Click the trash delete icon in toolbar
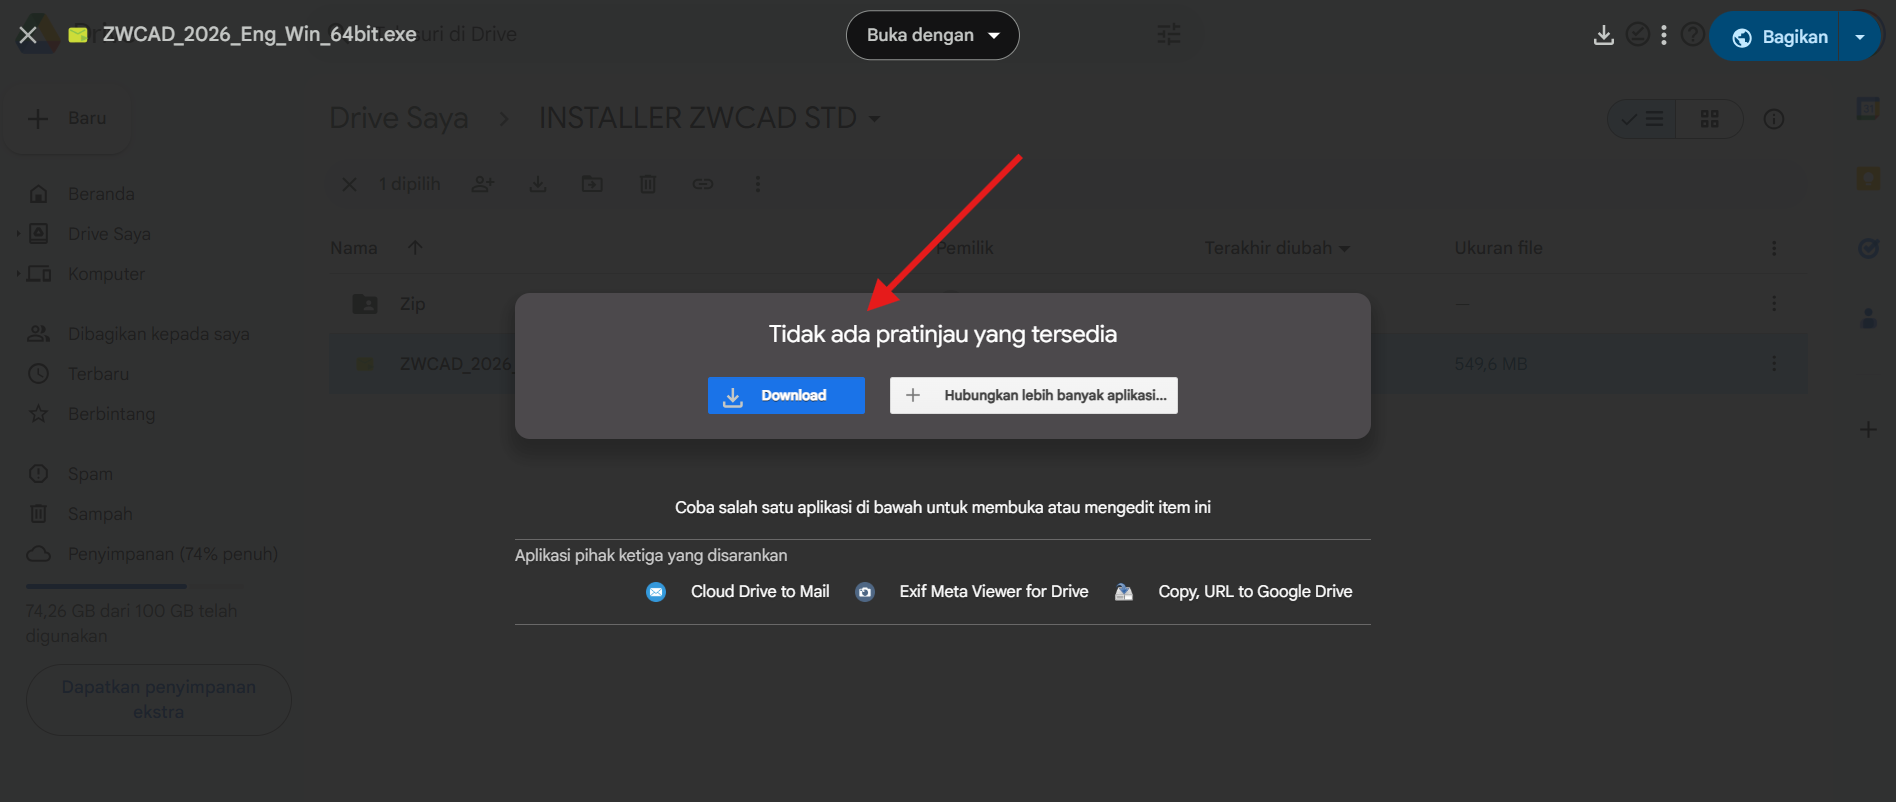 tap(648, 184)
